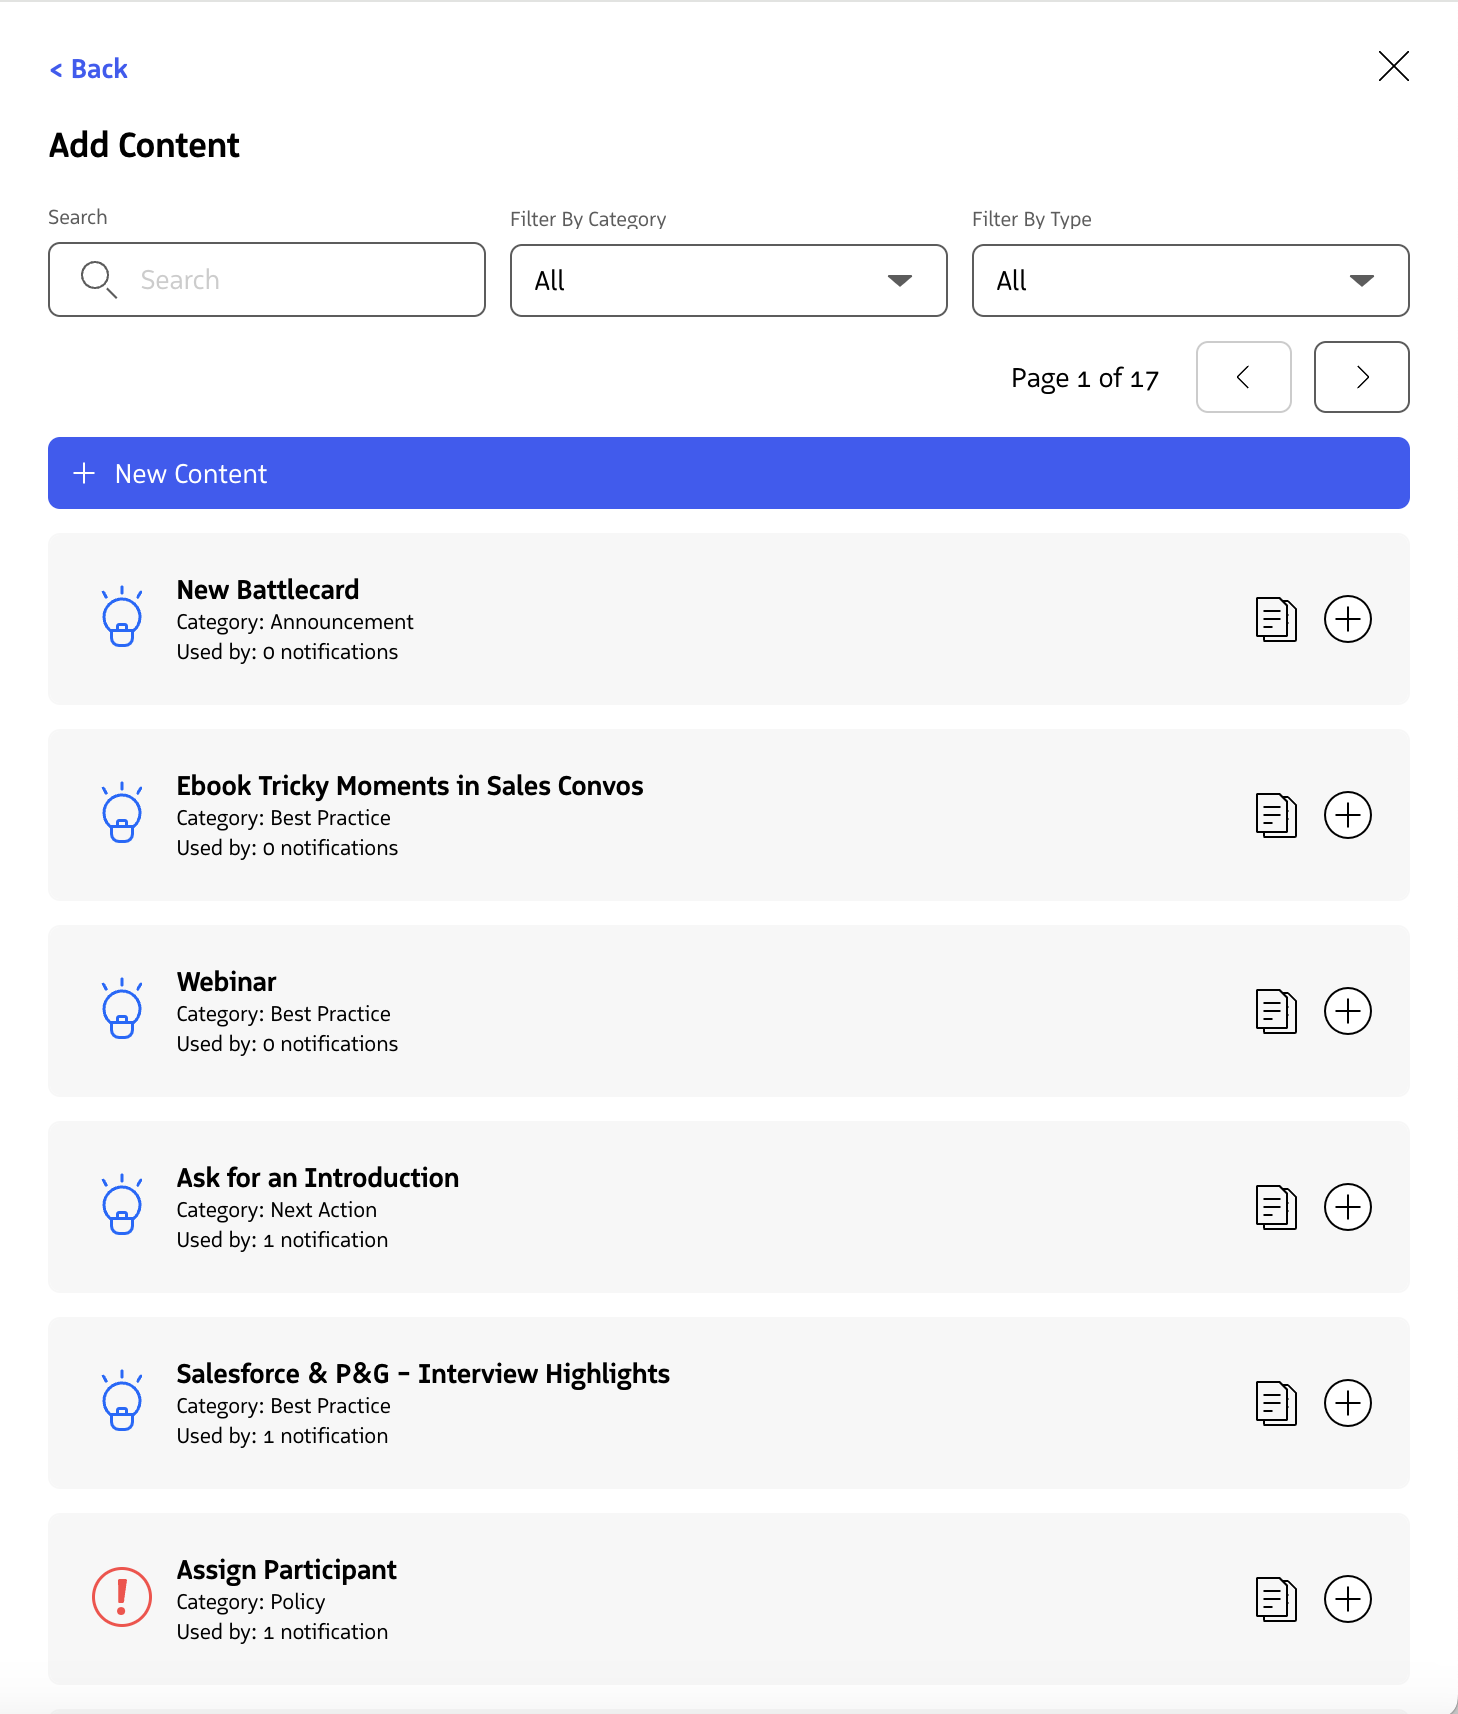Preview New Battlecard document icon
The width and height of the screenshot is (1458, 1714).
point(1276,619)
